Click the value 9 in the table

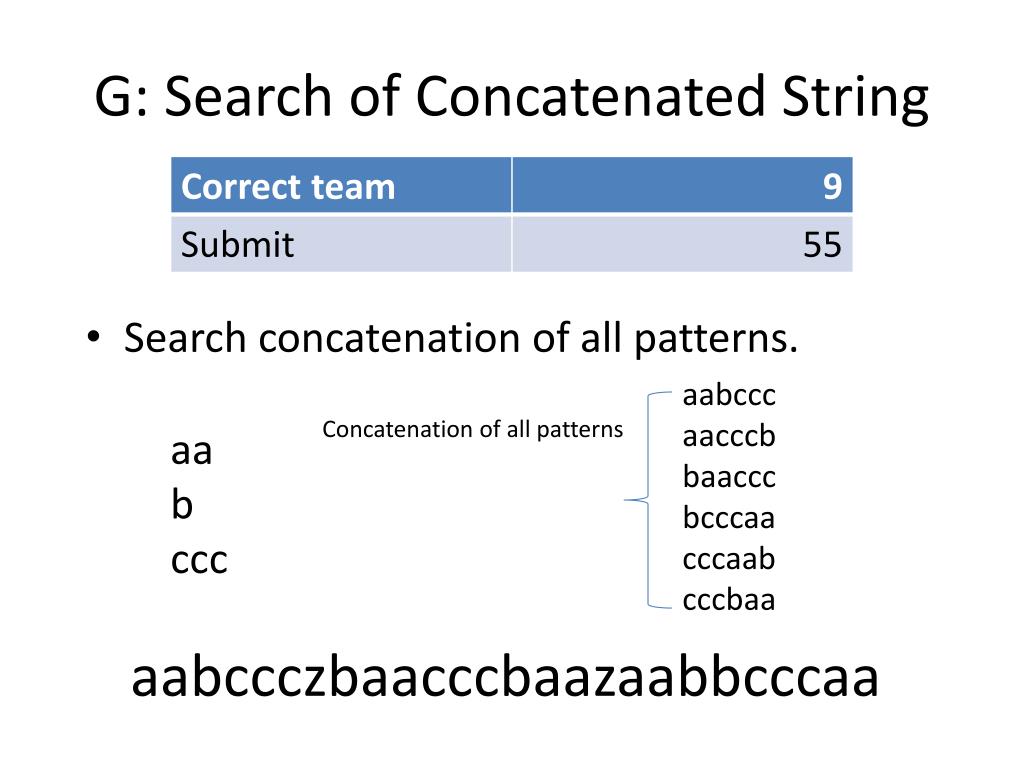pyautogui.click(x=832, y=186)
